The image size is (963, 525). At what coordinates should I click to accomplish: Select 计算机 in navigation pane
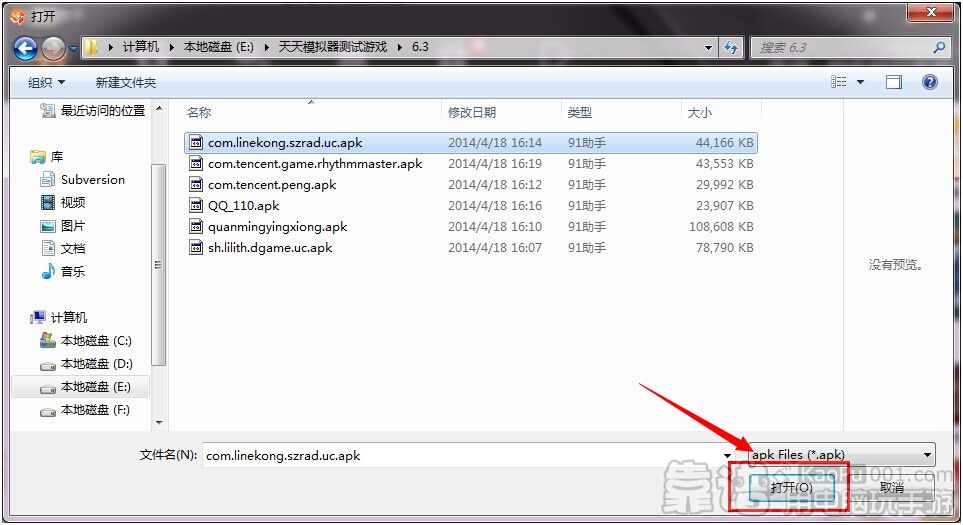59,317
